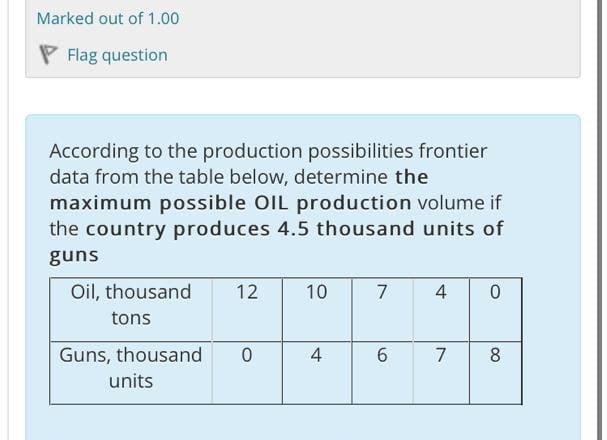Click the Oil, thousand tons row header
Screen dimensions: 607x440
(131, 310)
